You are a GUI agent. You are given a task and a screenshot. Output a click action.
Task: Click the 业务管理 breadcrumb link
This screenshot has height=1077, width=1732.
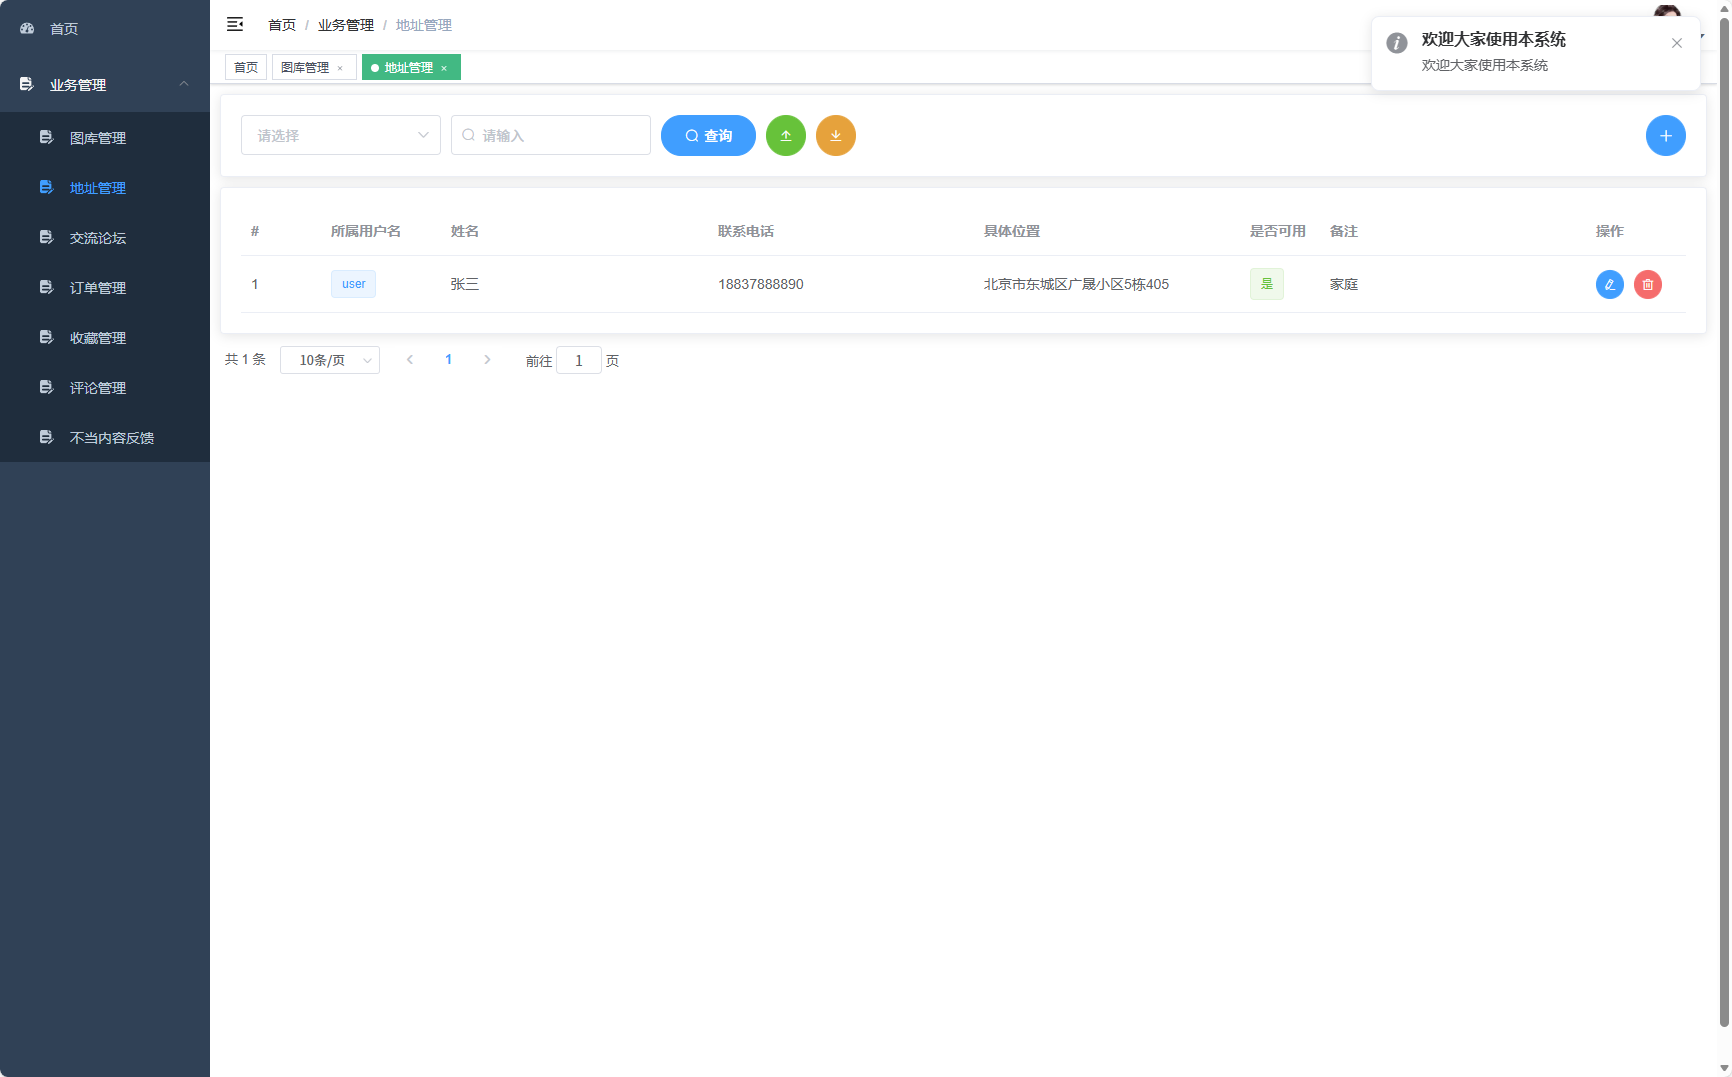click(x=345, y=25)
